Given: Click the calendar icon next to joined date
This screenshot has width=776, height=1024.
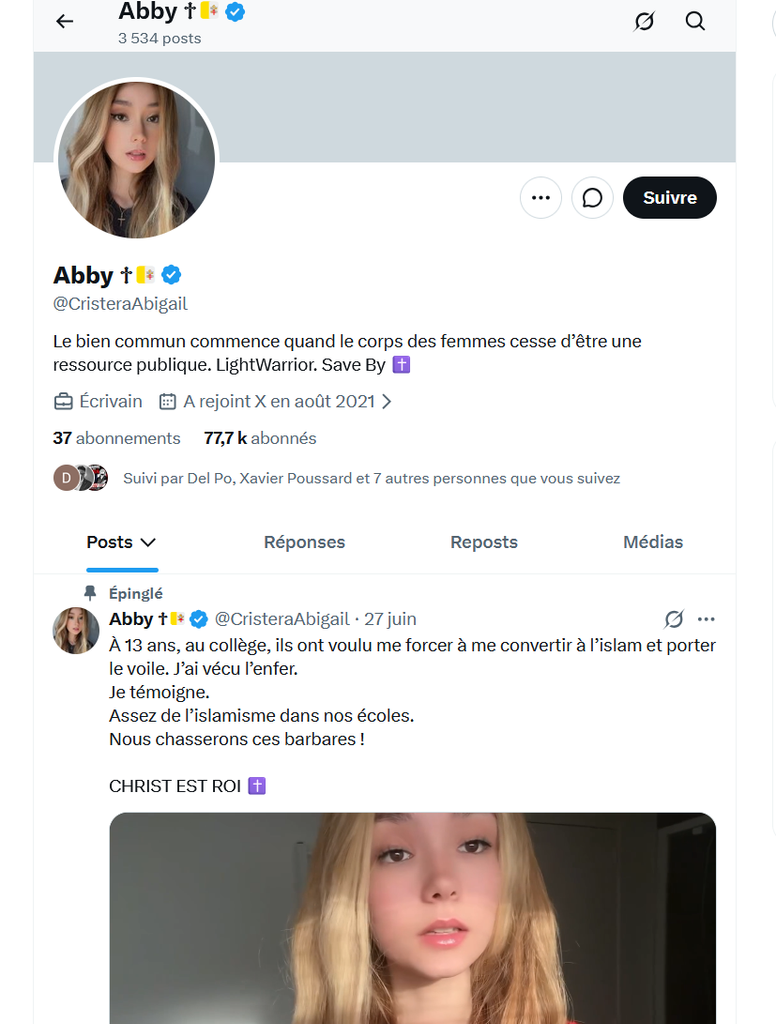Looking at the screenshot, I should pos(167,402).
